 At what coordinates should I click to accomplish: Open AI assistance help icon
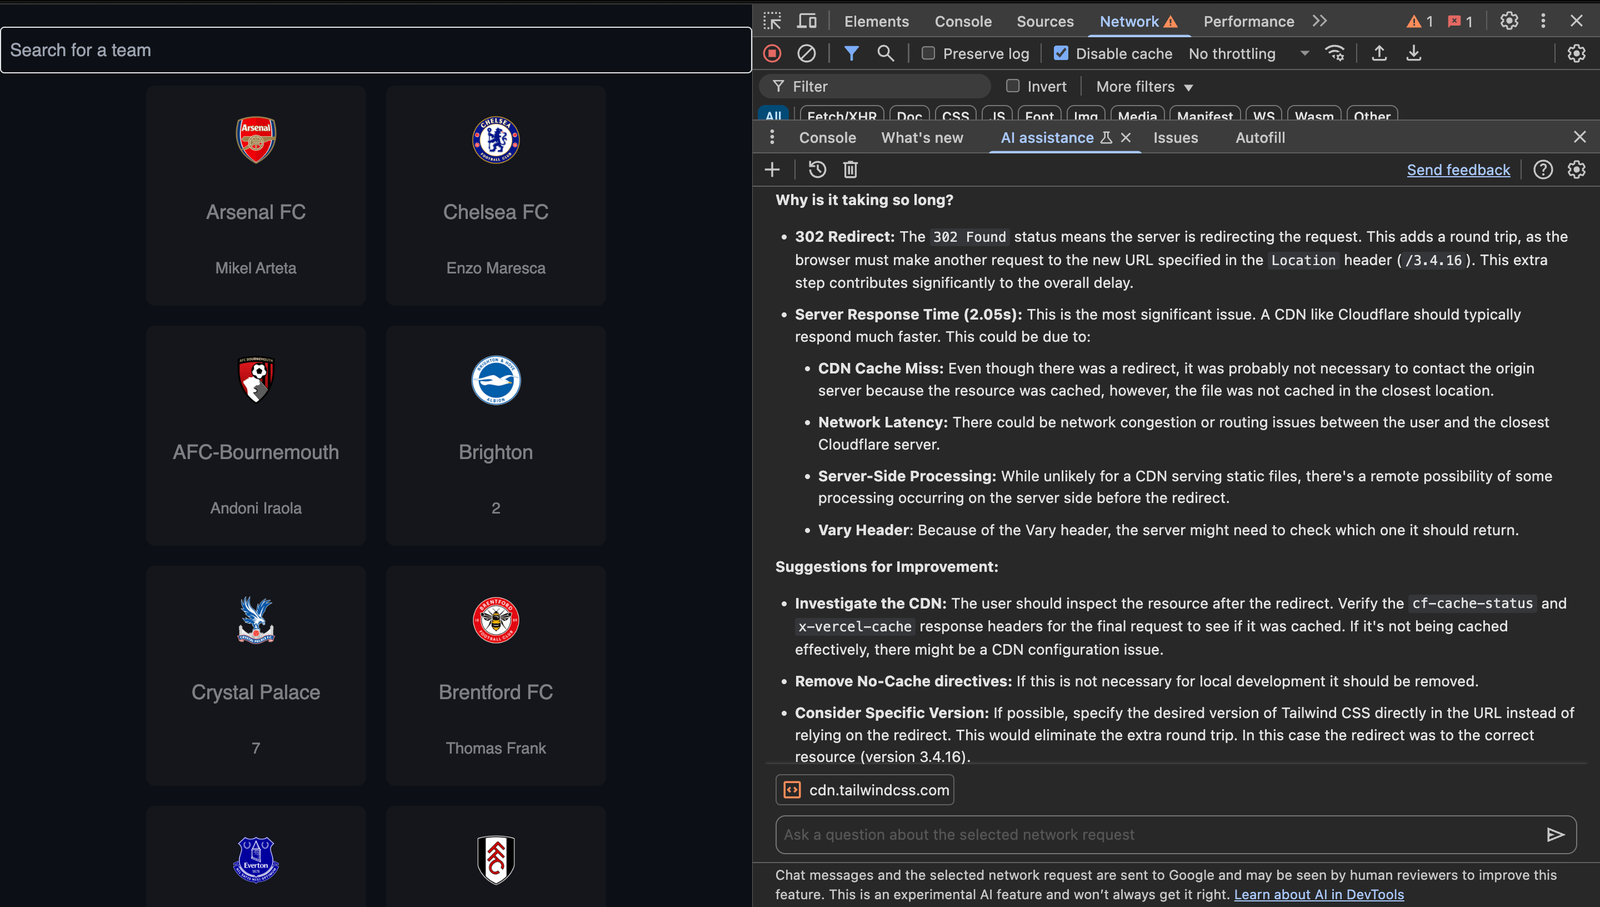1543,170
